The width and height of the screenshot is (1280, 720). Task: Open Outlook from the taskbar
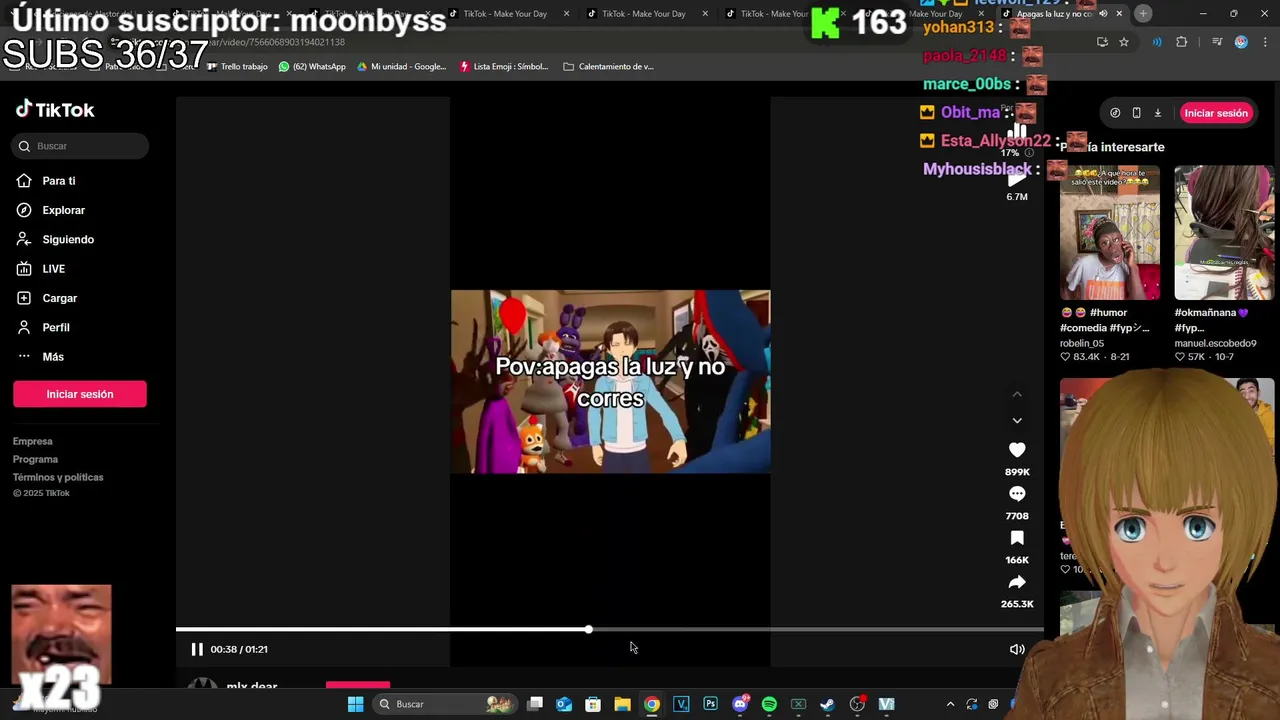564,704
